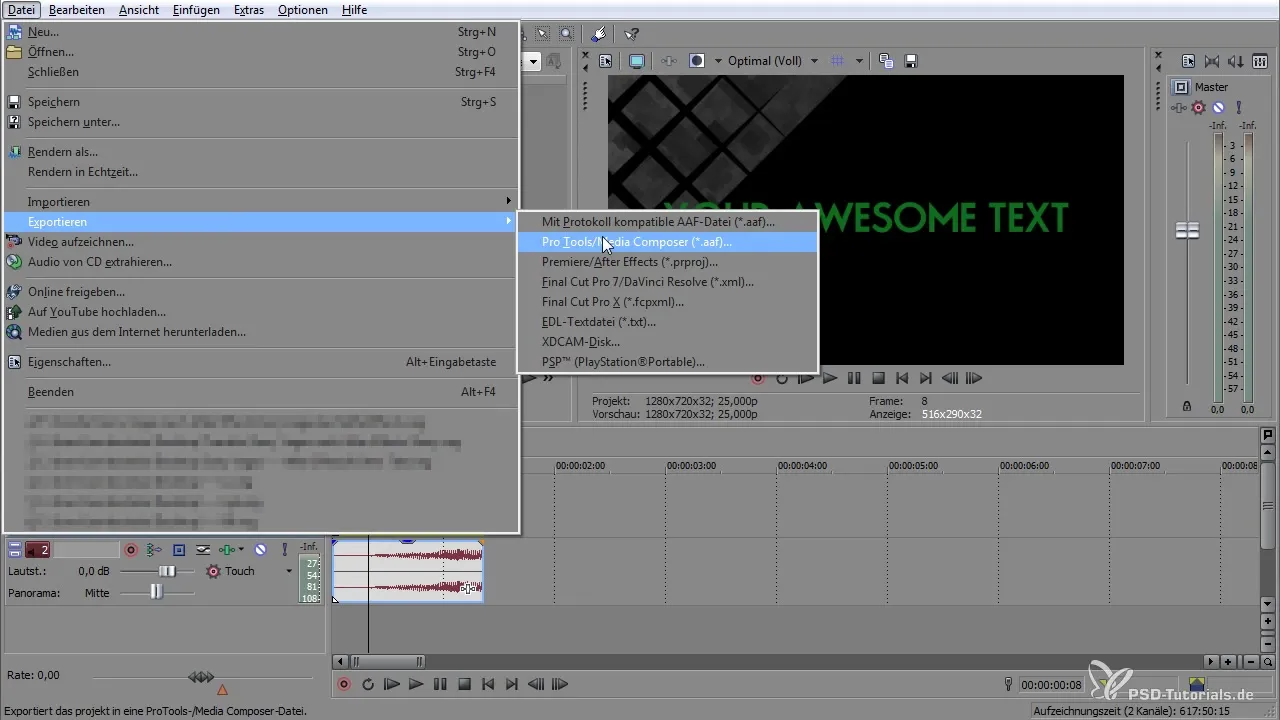Viewport: 1280px width, 720px height.
Task: Select Pro Tools/Media Composer (*.aaf) export
Action: [x=667, y=242]
